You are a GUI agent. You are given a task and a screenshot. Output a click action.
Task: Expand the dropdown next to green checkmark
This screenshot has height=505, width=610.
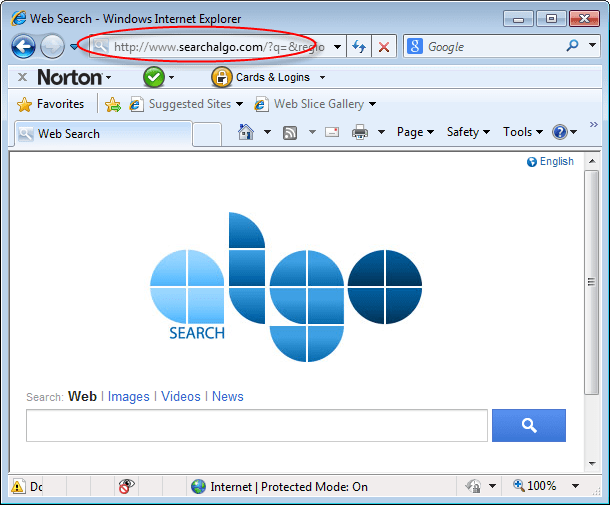point(171,77)
